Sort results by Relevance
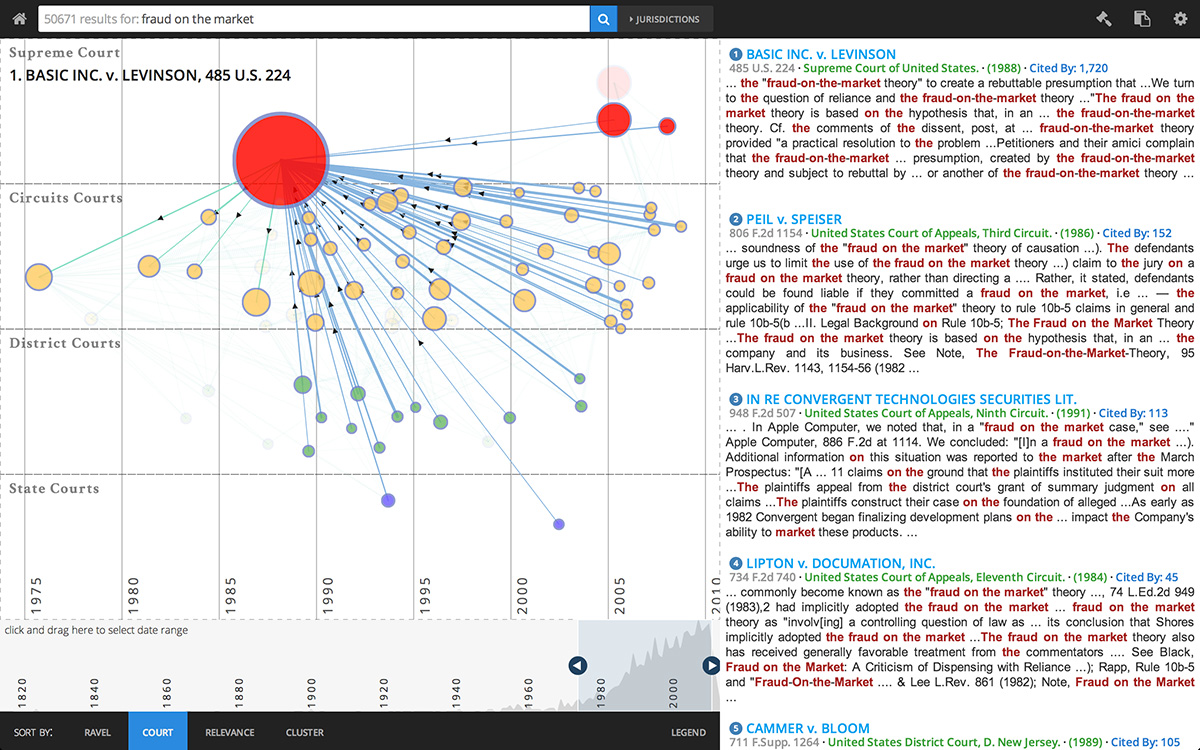1200x750 pixels. [229, 732]
